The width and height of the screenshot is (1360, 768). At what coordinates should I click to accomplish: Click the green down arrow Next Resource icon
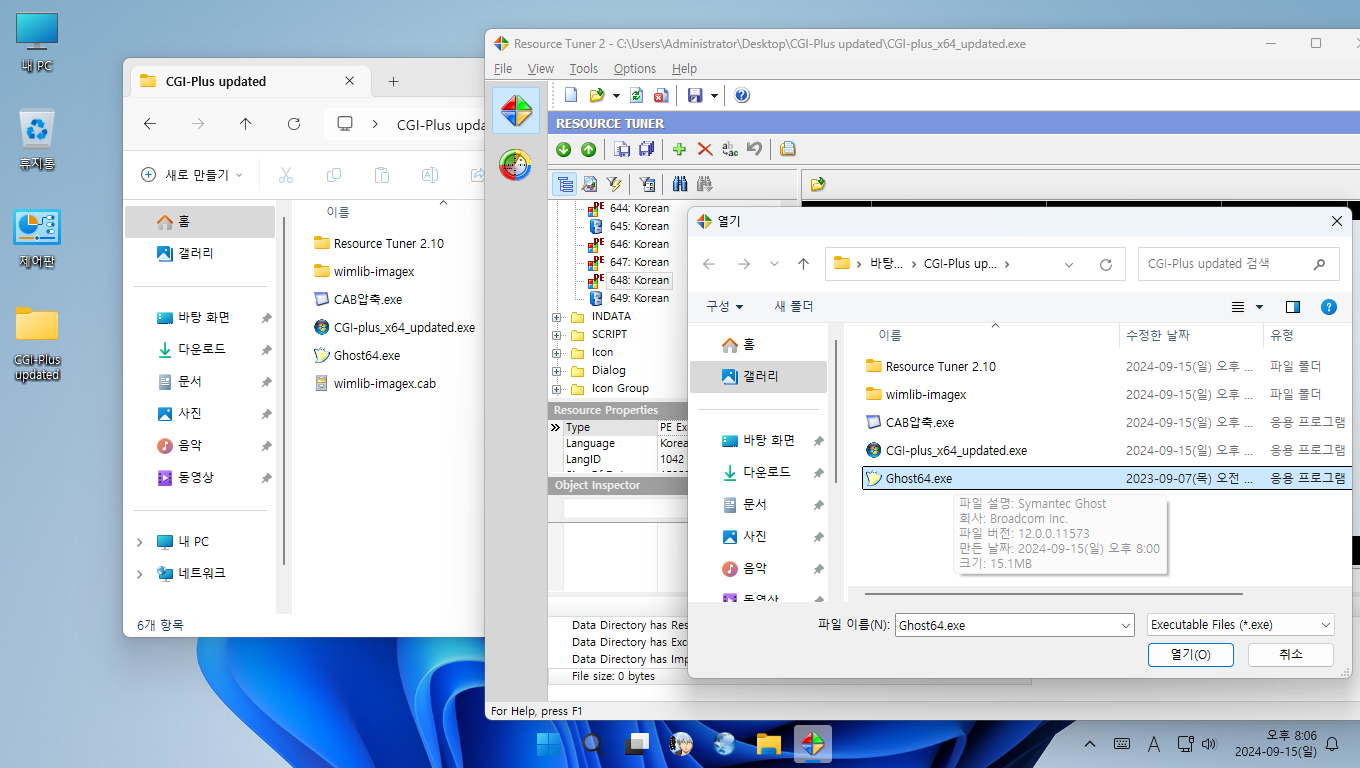[564, 149]
